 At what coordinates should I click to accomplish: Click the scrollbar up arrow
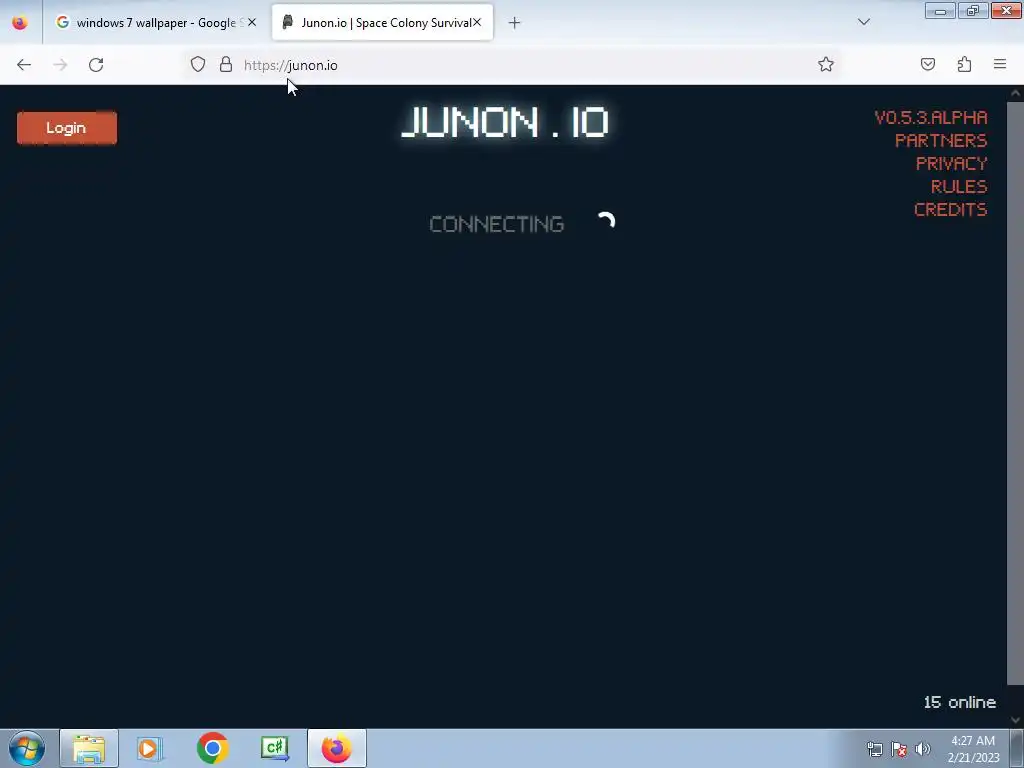click(1016, 93)
